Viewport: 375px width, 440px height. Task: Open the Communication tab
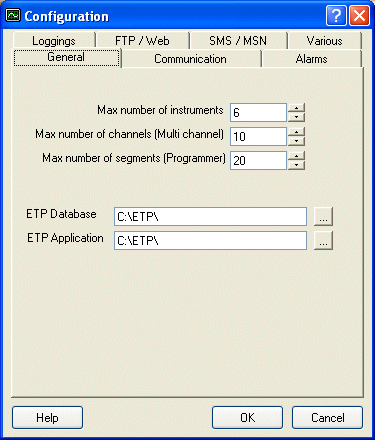pos(191,59)
